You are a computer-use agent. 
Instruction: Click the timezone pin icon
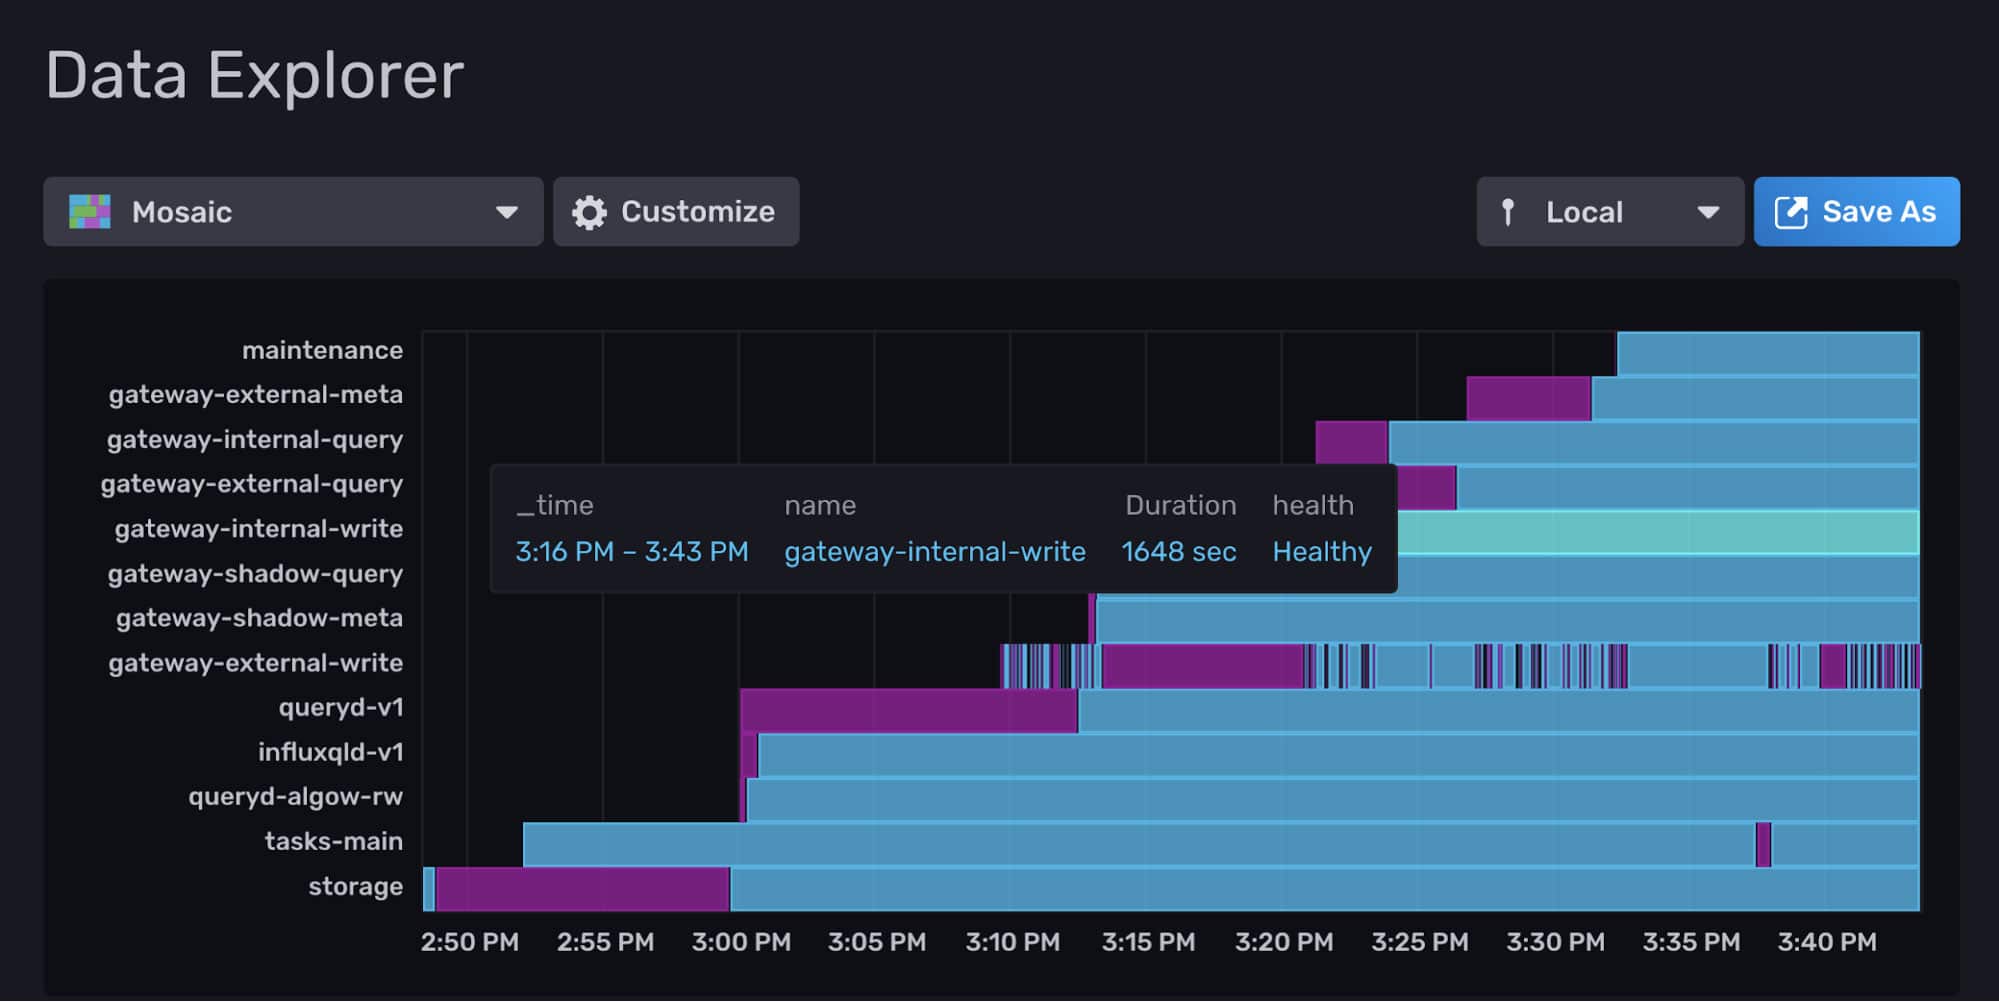[x=1508, y=212]
